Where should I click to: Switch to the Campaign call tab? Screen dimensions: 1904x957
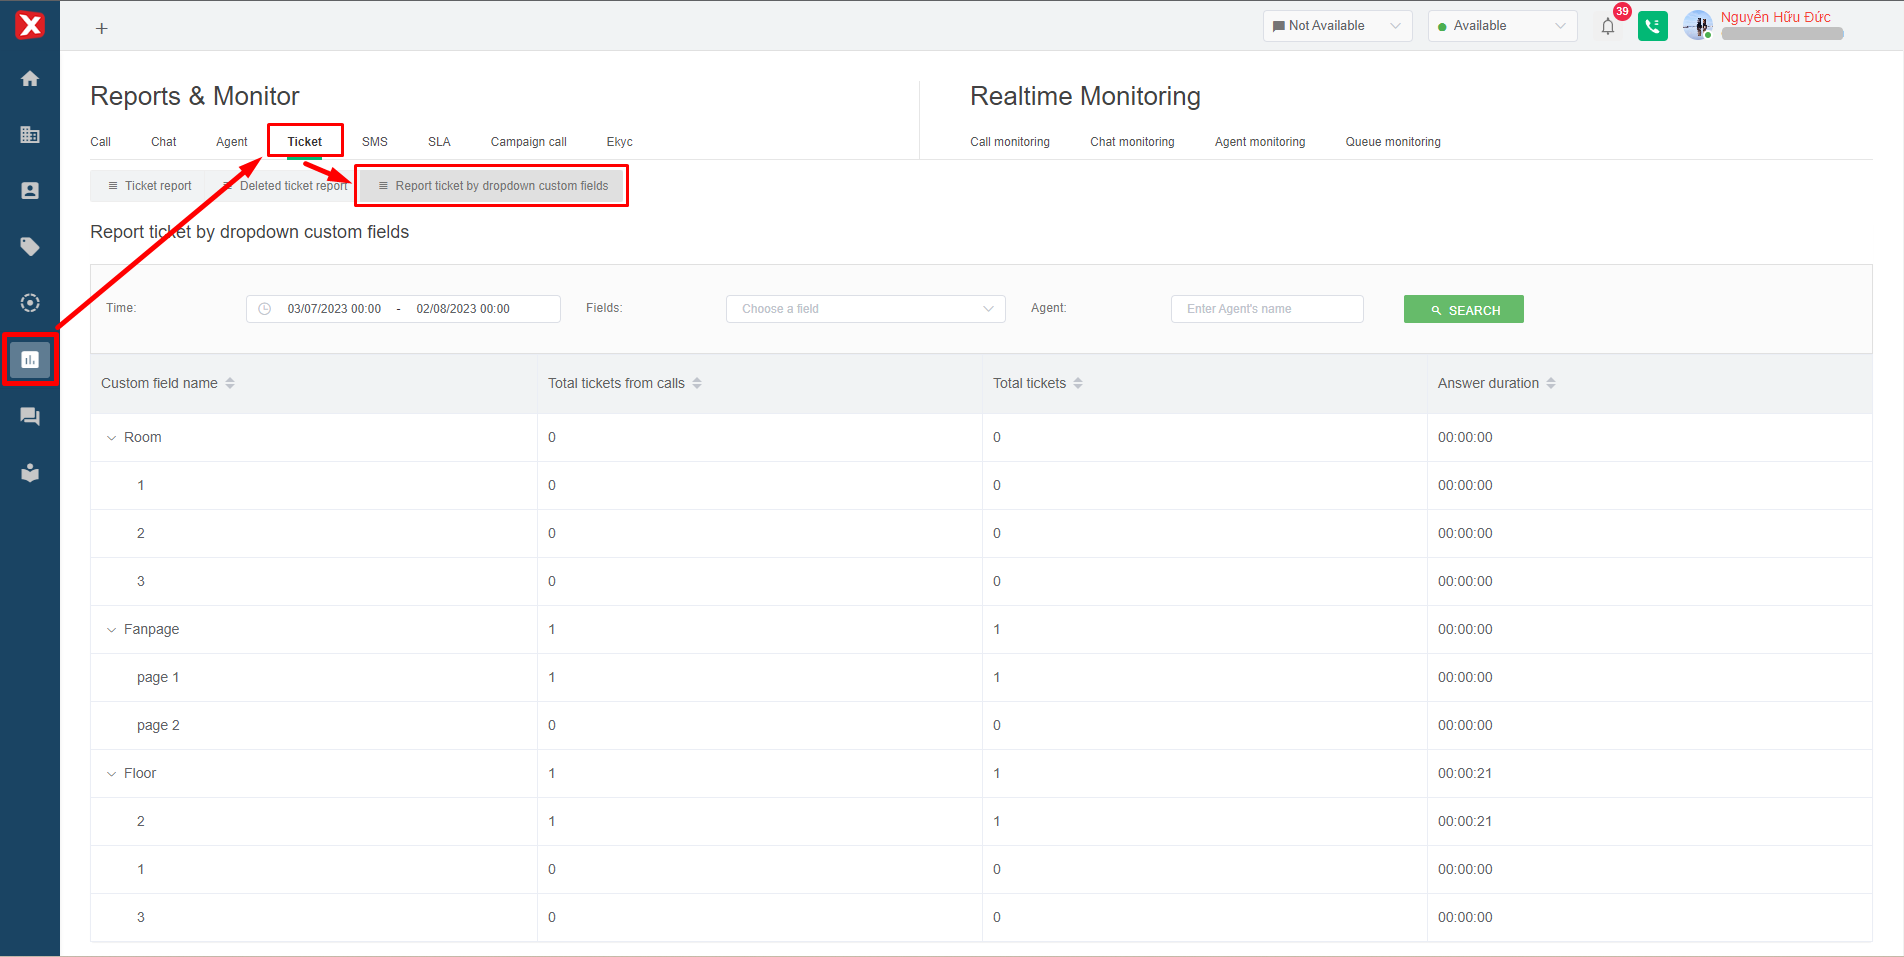click(x=528, y=142)
